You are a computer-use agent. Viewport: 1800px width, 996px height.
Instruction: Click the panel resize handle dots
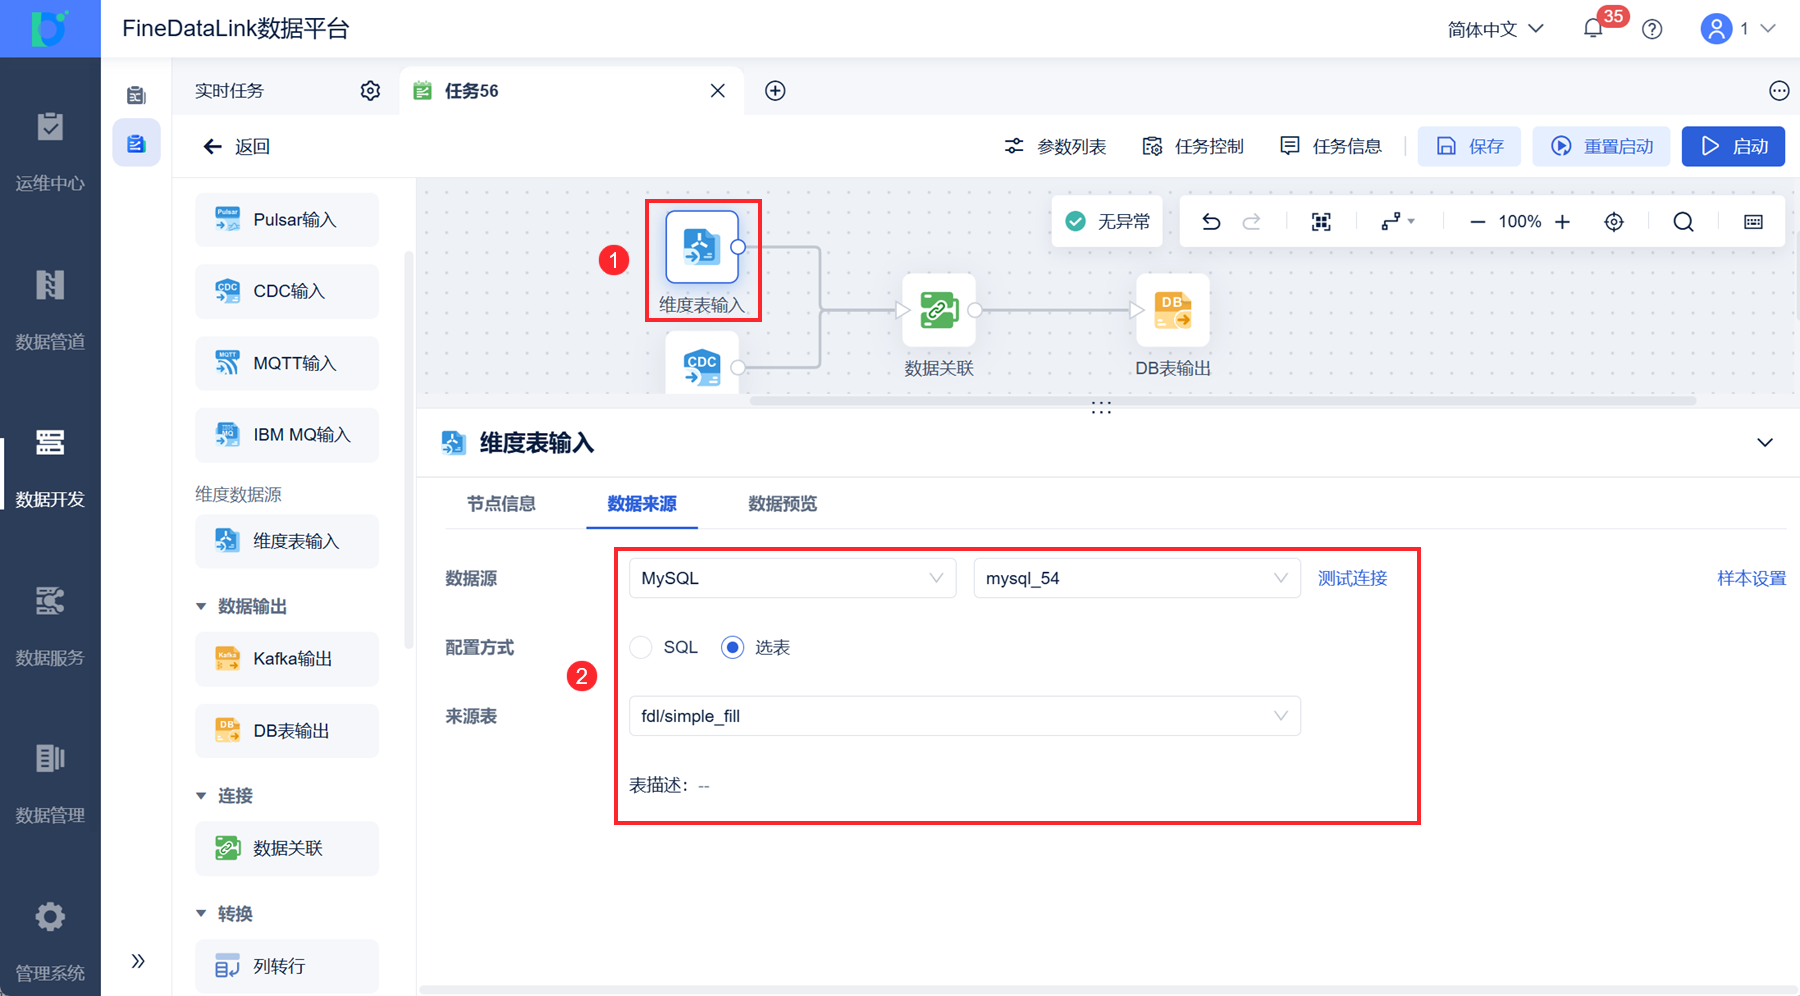click(x=1101, y=408)
